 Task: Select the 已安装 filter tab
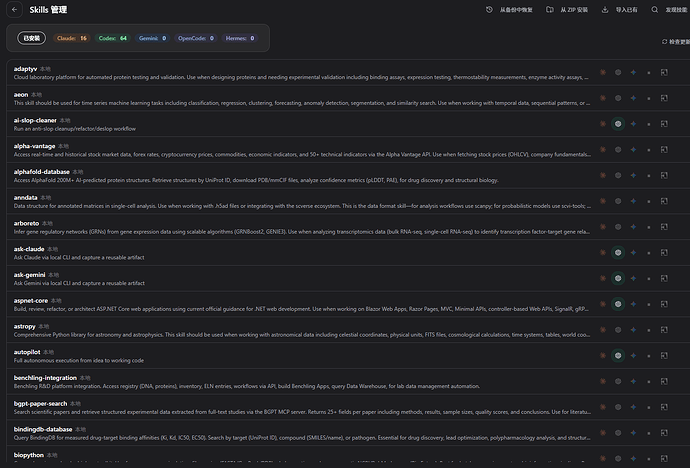click(x=32, y=38)
